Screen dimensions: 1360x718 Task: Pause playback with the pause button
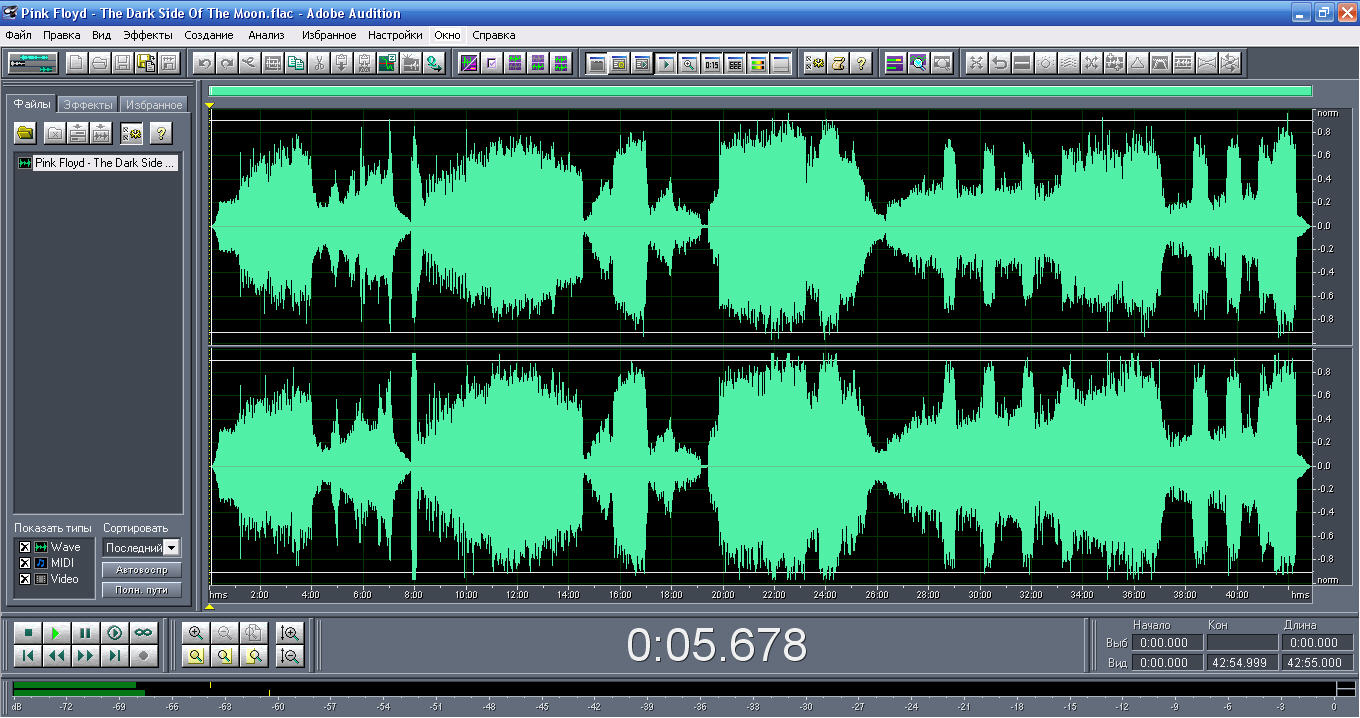(86, 632)
